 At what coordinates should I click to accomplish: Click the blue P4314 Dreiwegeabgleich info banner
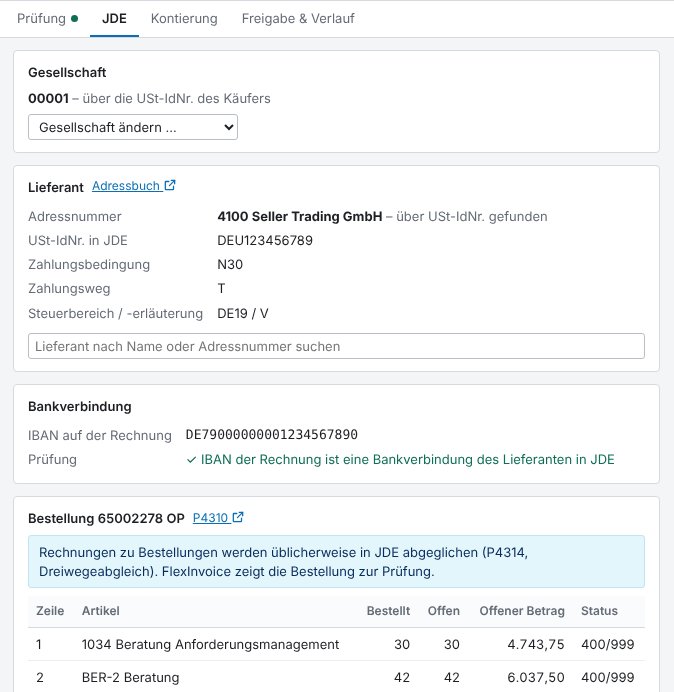336,562
